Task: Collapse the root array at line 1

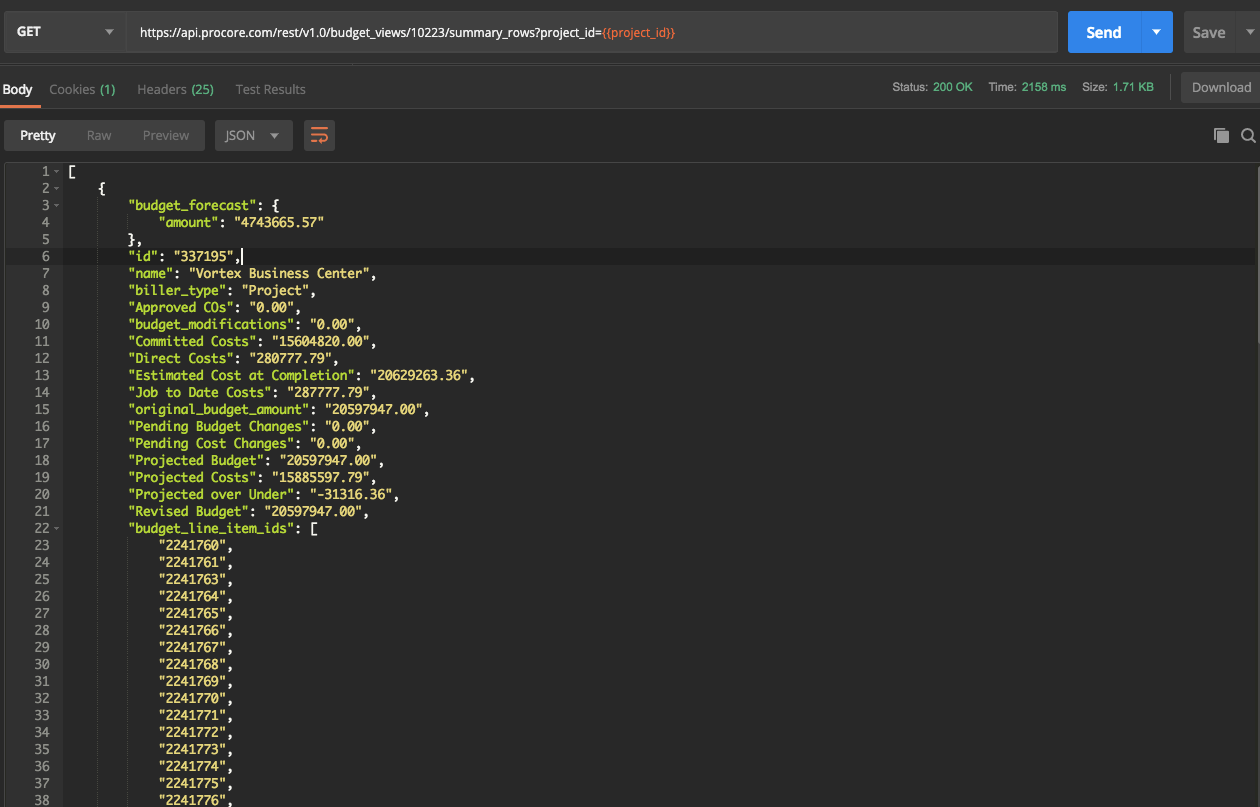Action: tap(57, 172)
